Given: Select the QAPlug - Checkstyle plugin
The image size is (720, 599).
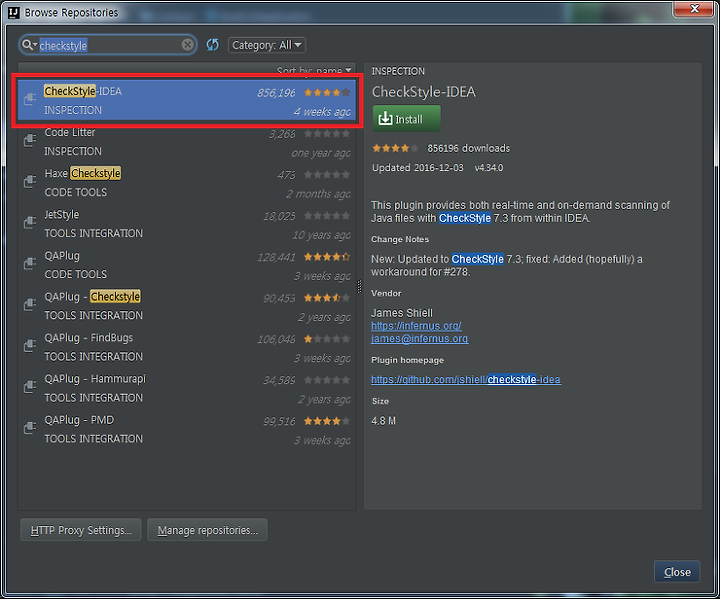Looking at the screenshot, I should tap(187, 306).
